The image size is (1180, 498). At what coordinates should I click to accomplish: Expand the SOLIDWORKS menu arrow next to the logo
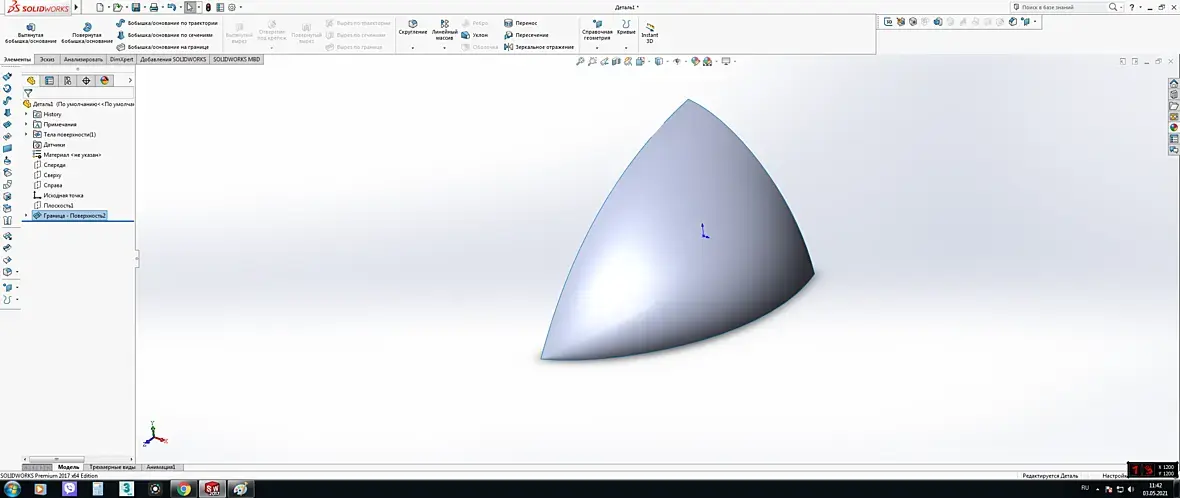76,8
